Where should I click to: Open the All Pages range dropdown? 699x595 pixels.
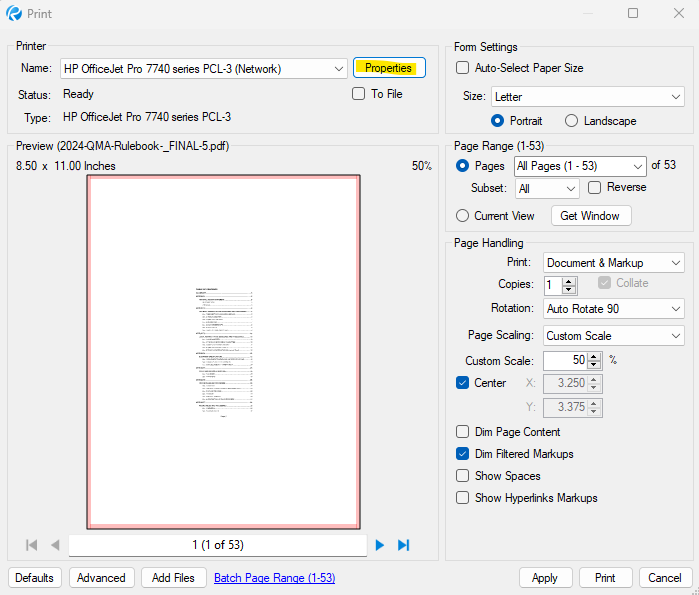tap(580, 166)
